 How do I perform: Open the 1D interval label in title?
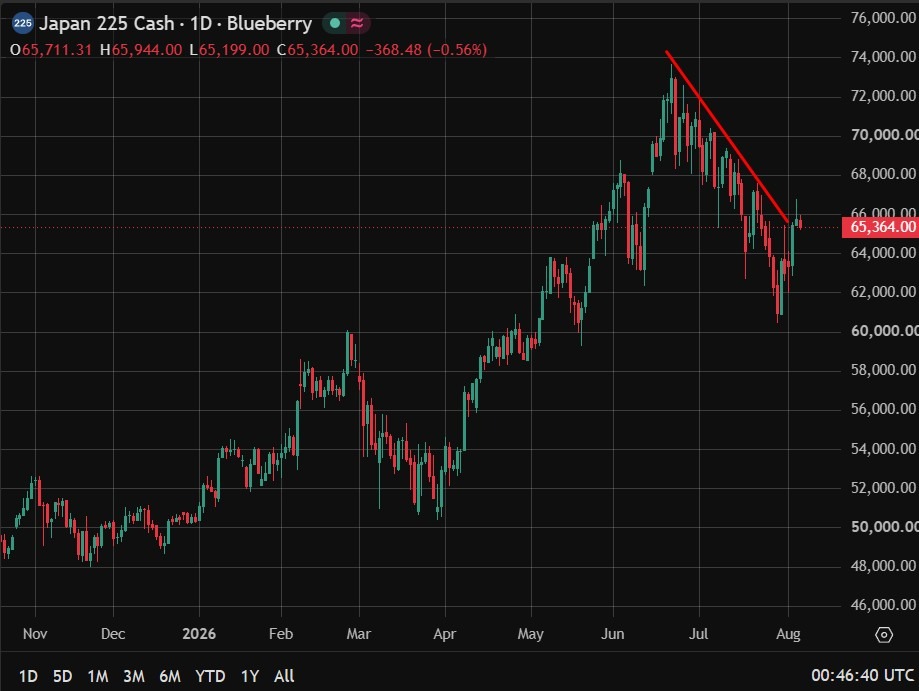[x=201, y=23]
